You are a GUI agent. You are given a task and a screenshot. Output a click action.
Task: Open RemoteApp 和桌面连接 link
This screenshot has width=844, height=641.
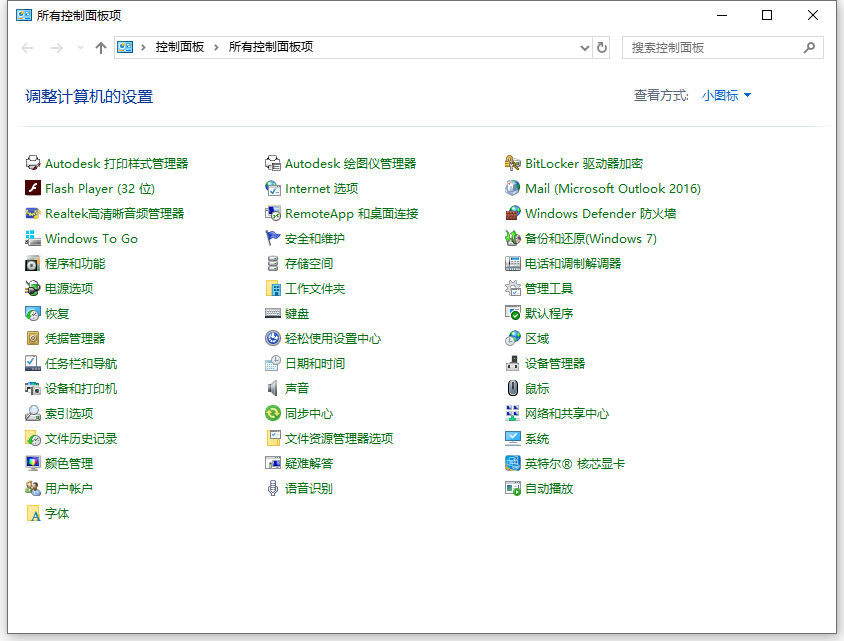351,214
